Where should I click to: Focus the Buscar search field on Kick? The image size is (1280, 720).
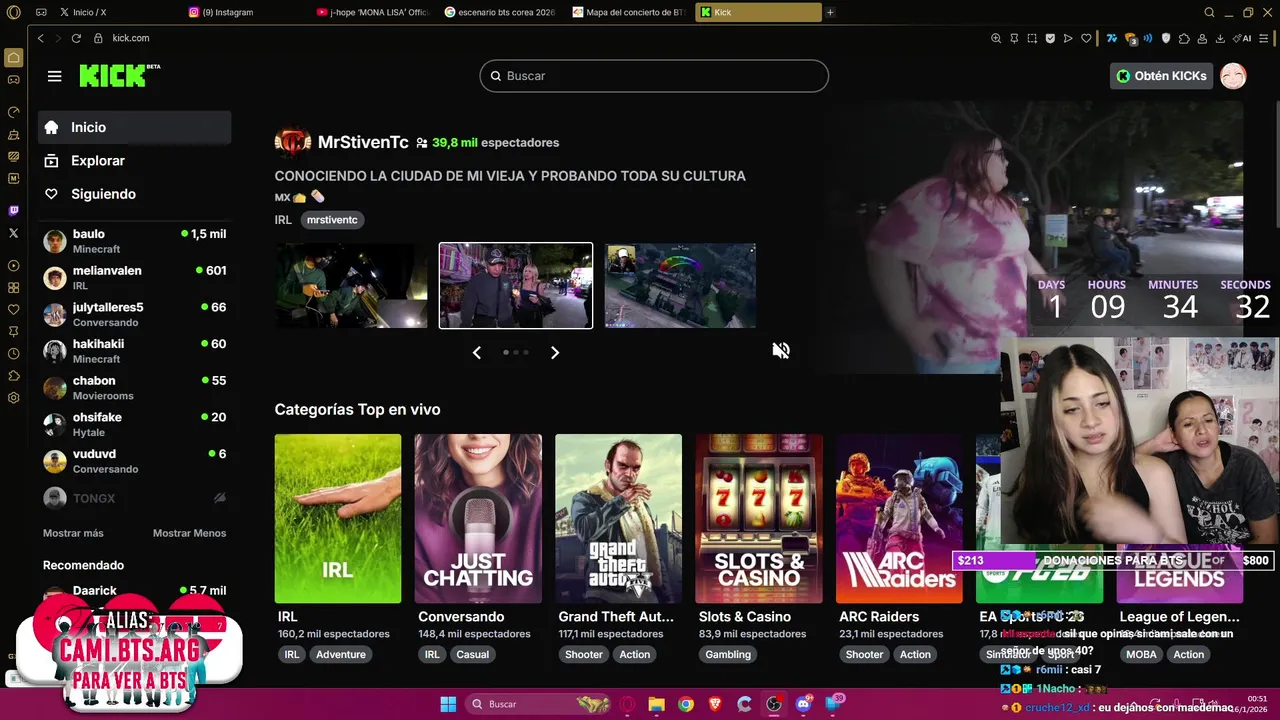coord(654,76)
